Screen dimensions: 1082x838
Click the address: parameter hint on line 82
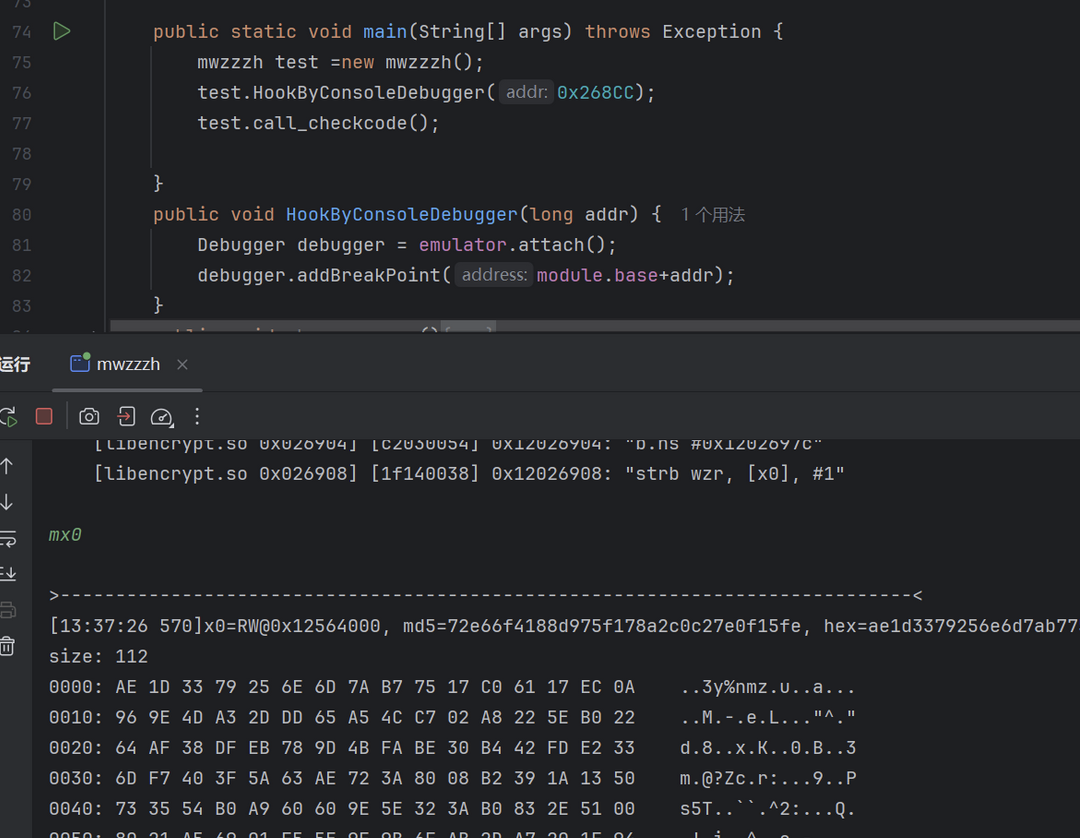494,275
